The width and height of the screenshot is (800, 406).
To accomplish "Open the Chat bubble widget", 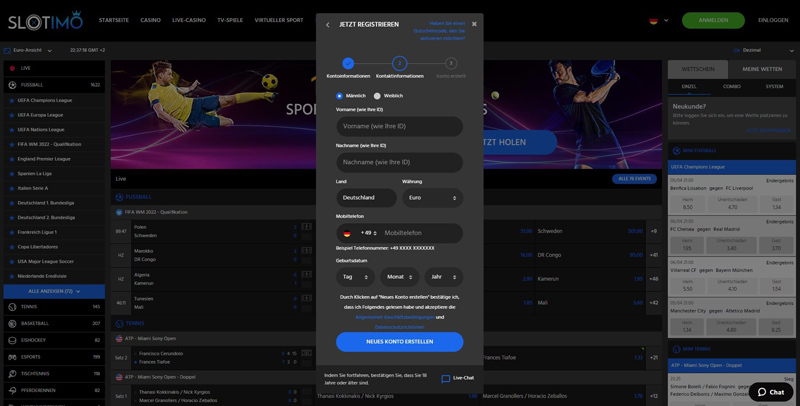I will pyautogui.click(x=770, y=392).
